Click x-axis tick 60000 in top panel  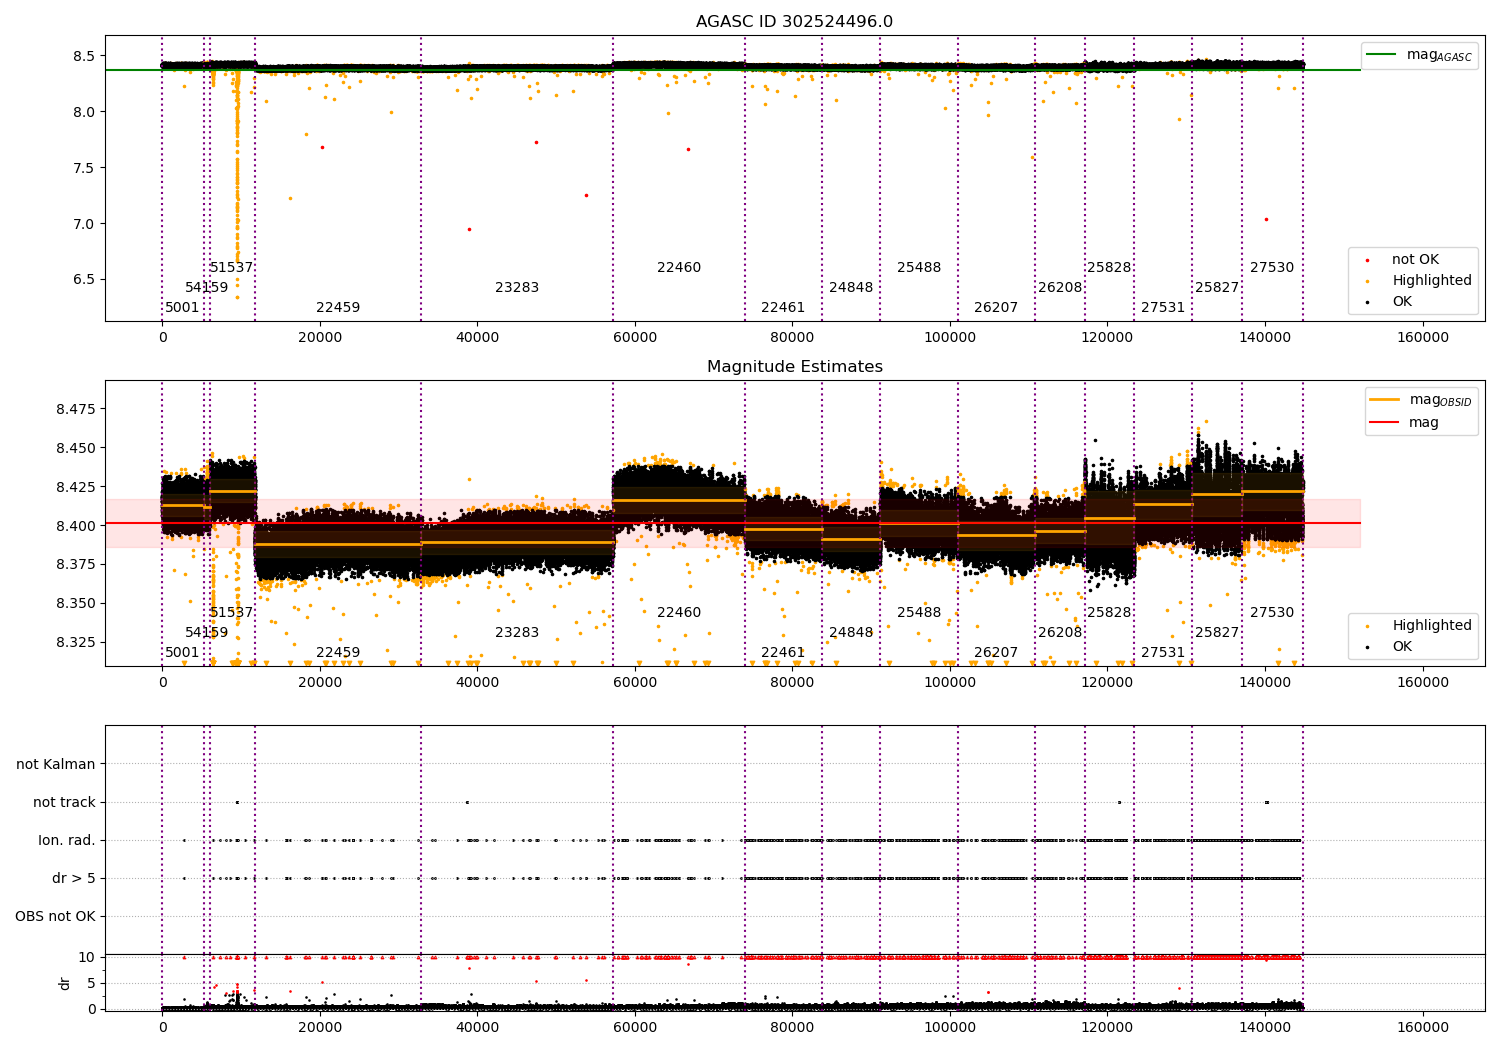[x=635, y=338]
